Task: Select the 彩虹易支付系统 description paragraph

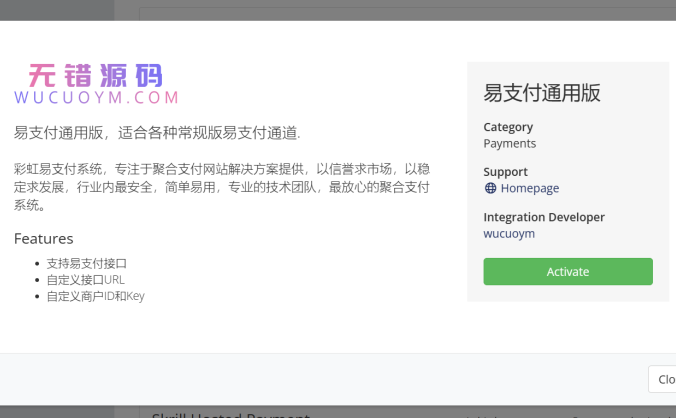Action: coord(222,187)
